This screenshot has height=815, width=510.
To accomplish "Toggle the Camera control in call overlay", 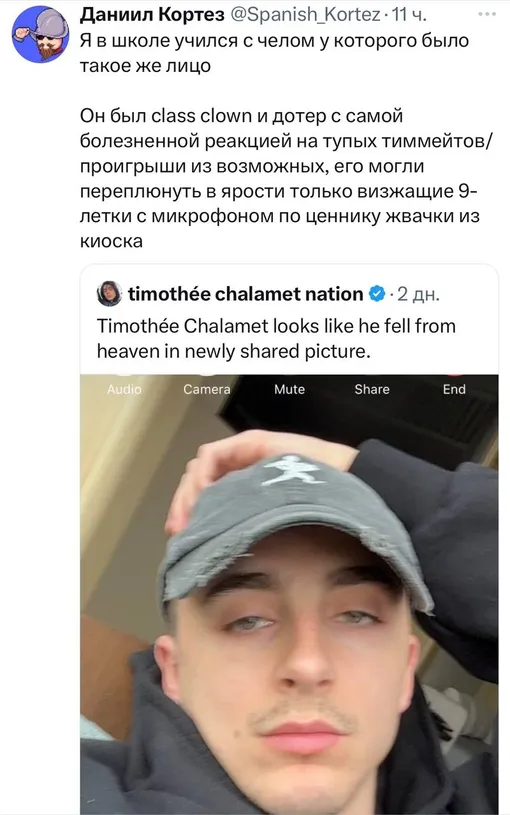I will point(206,389).
